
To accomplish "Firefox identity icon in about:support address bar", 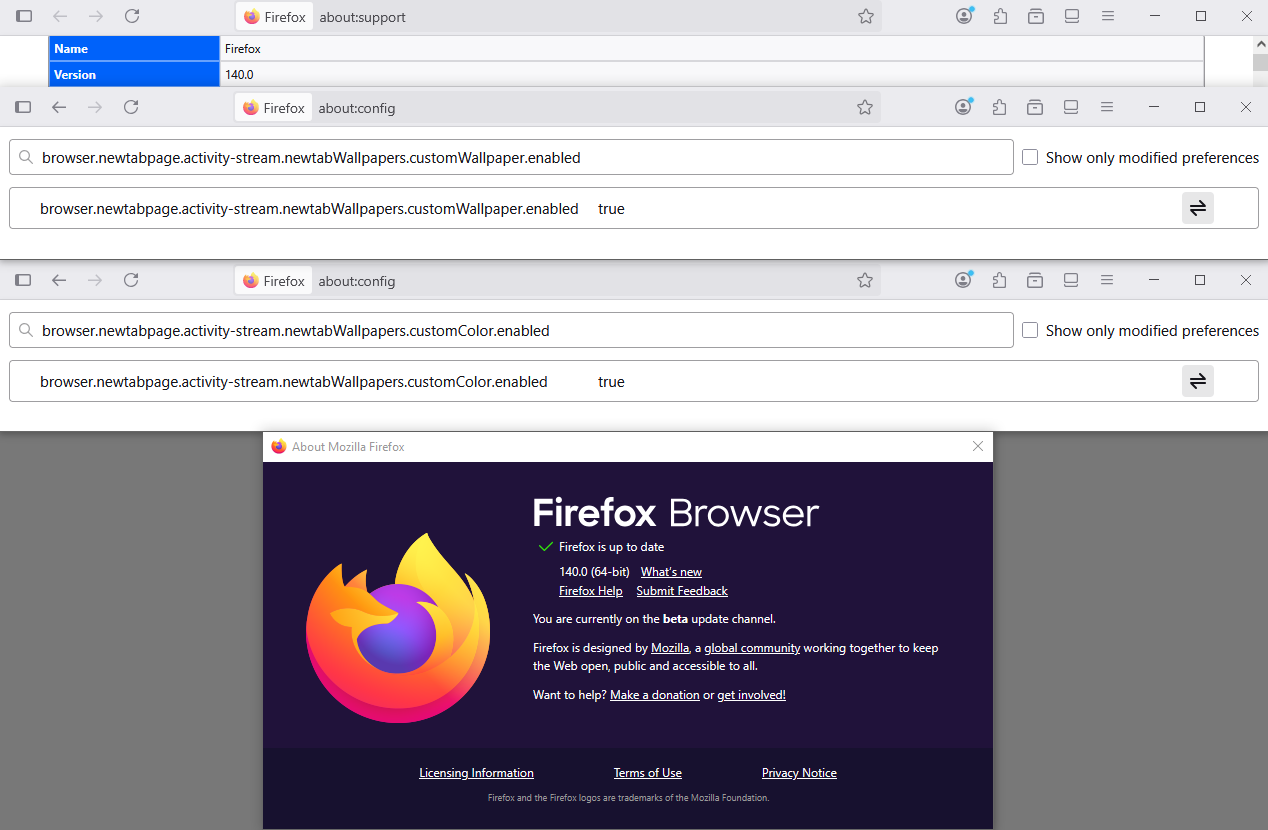I will 275,16.
